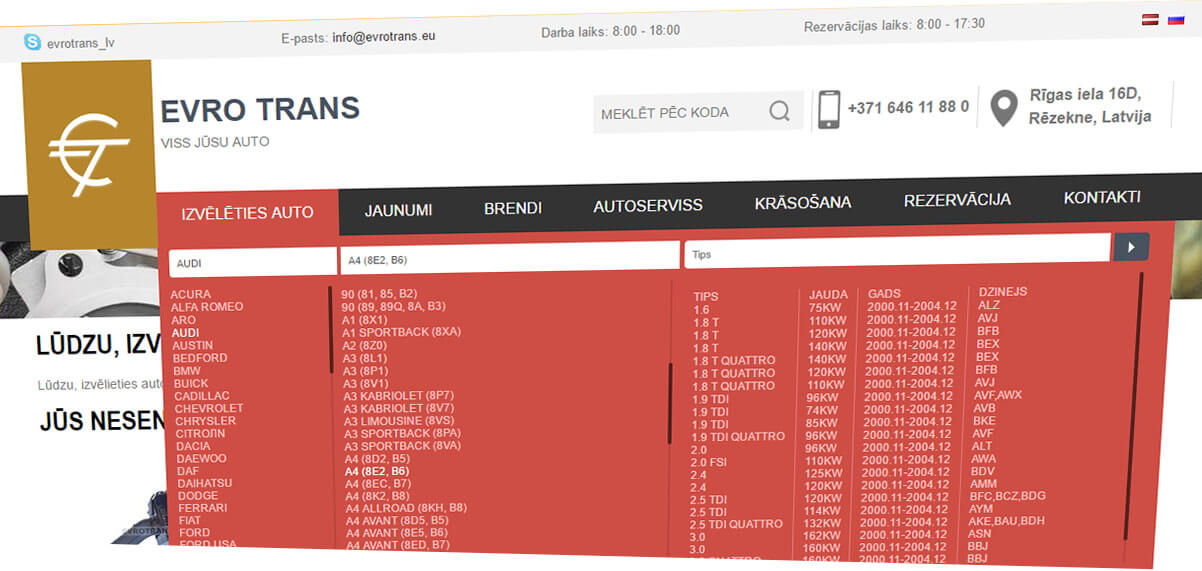Select the 1.6 engine type row
Image resolution: width=1202 pixels, height=571 pixels.
(701, 310)
